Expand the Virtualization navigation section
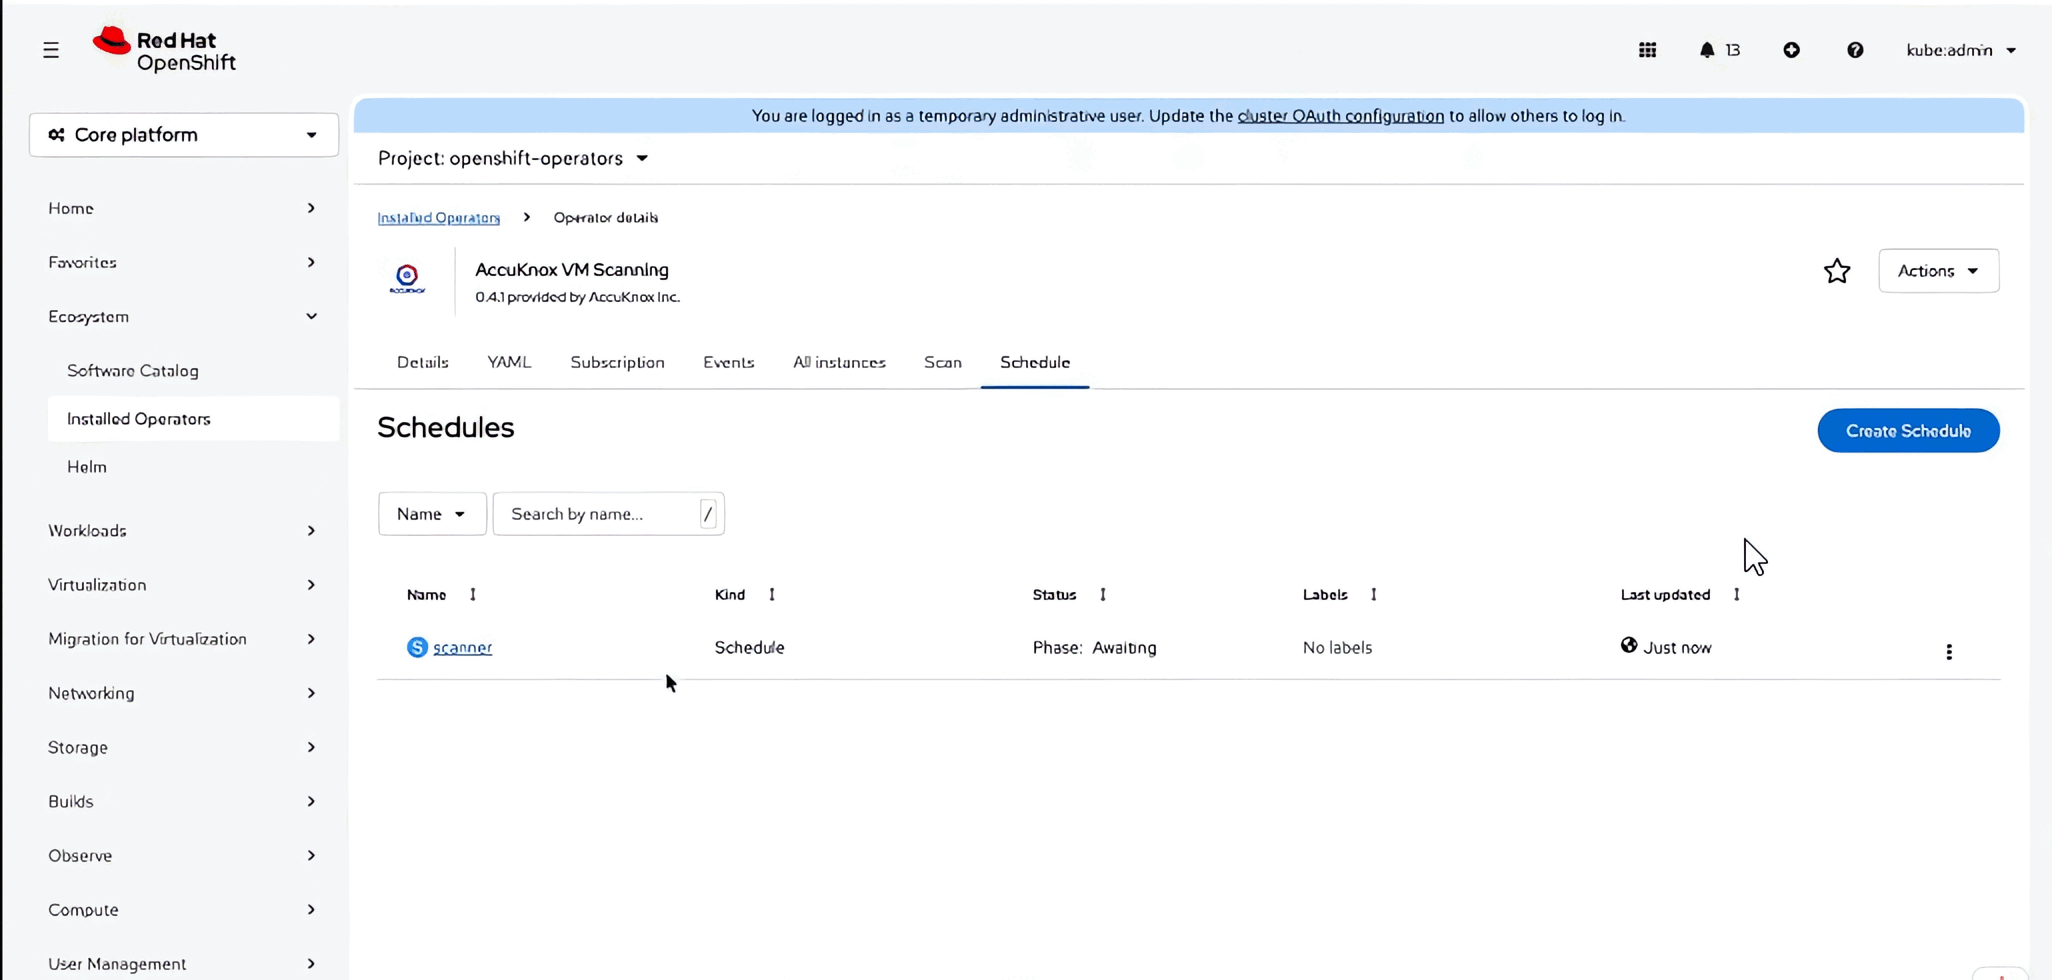The width and height of the screenshot is (2052, 980). [183, 585]
